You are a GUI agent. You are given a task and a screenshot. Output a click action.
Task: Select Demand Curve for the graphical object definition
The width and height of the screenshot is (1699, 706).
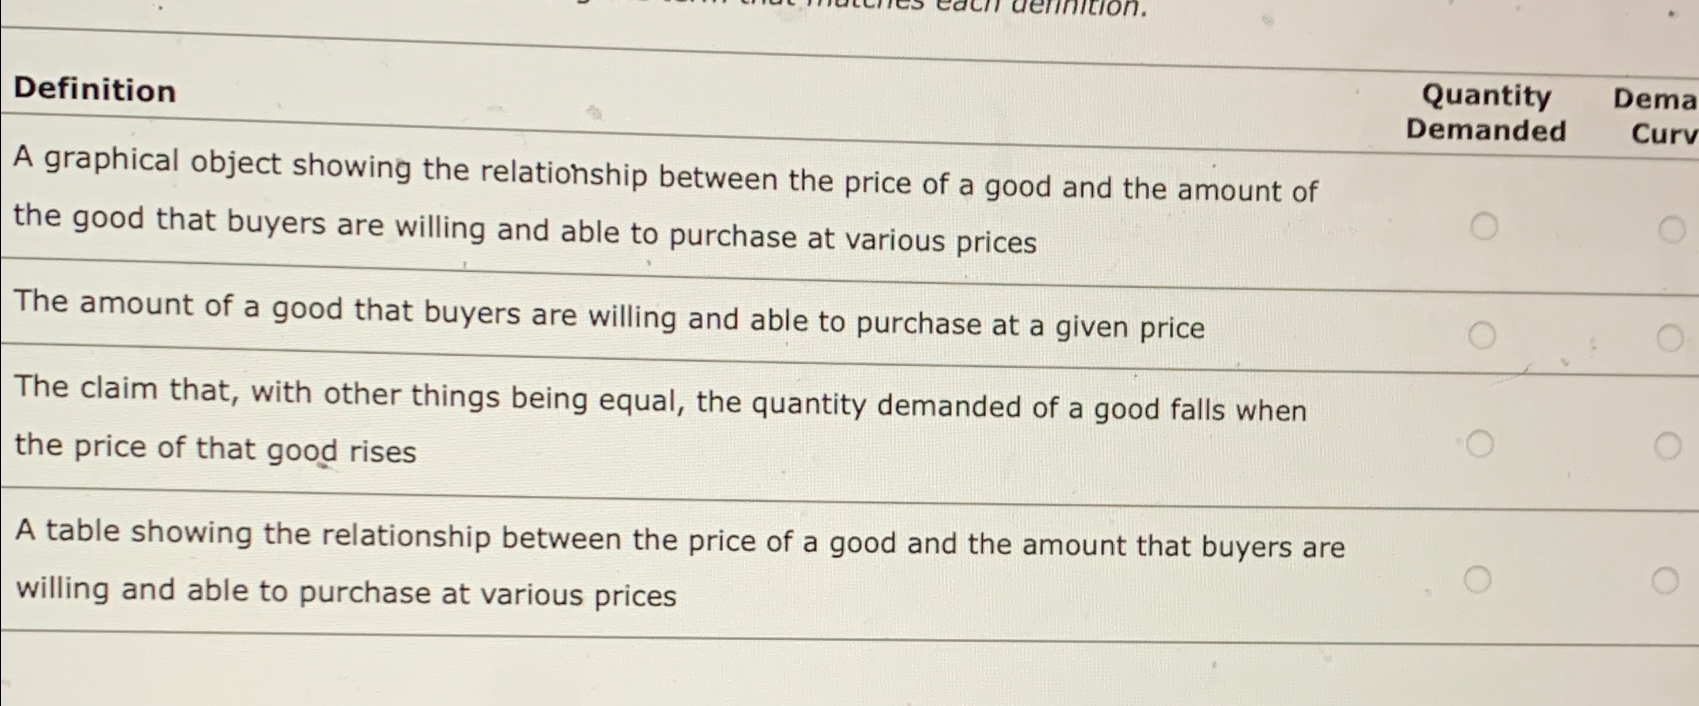pyautogui.click(x=1672, y=230)
